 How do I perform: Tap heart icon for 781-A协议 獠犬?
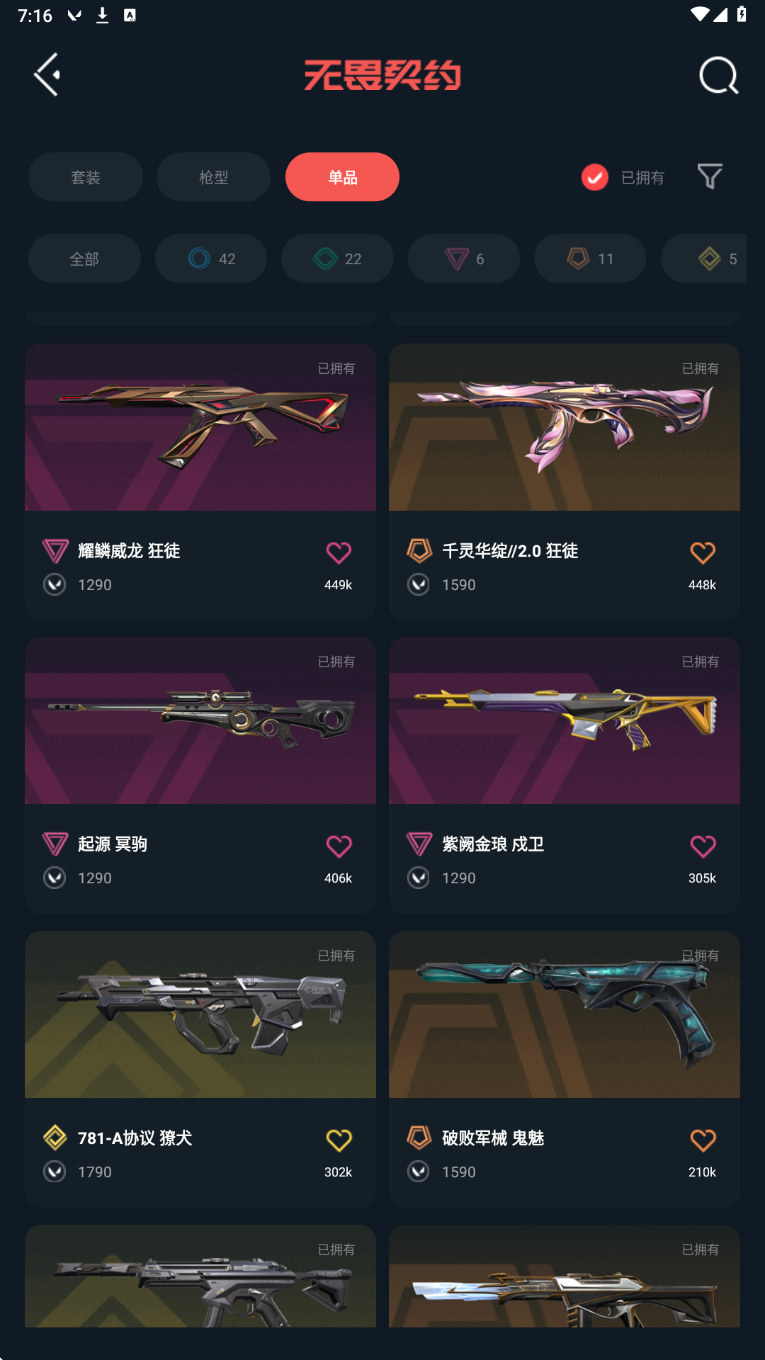point(339,1140)
